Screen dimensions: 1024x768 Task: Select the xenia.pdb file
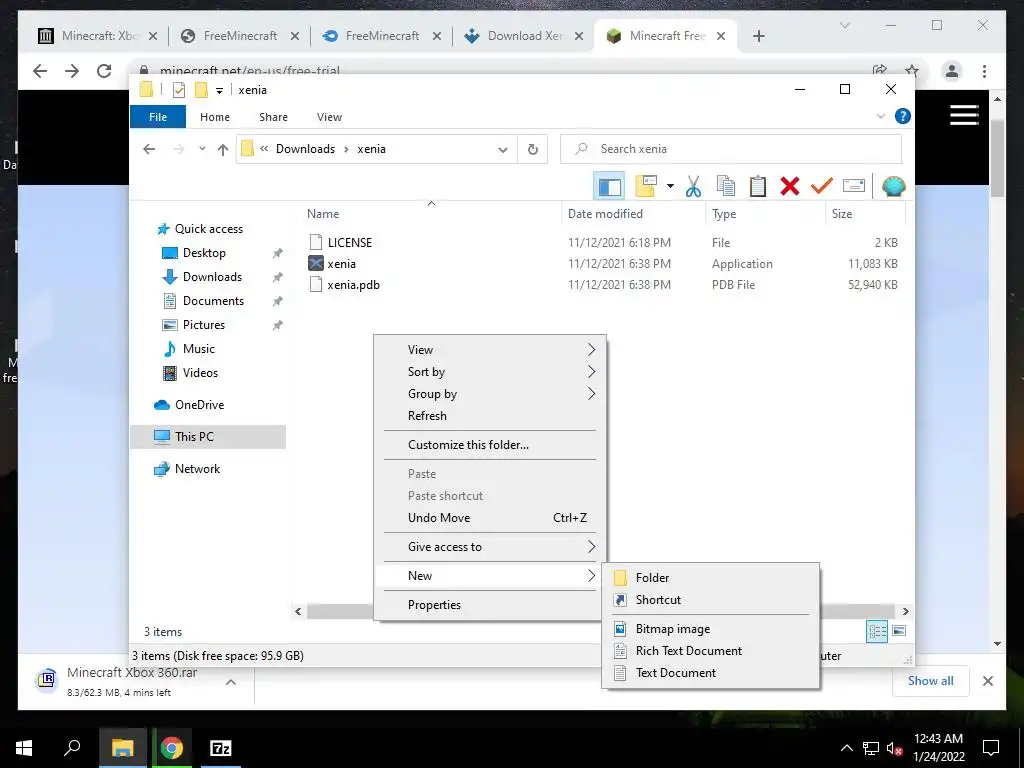pos(353,285)
